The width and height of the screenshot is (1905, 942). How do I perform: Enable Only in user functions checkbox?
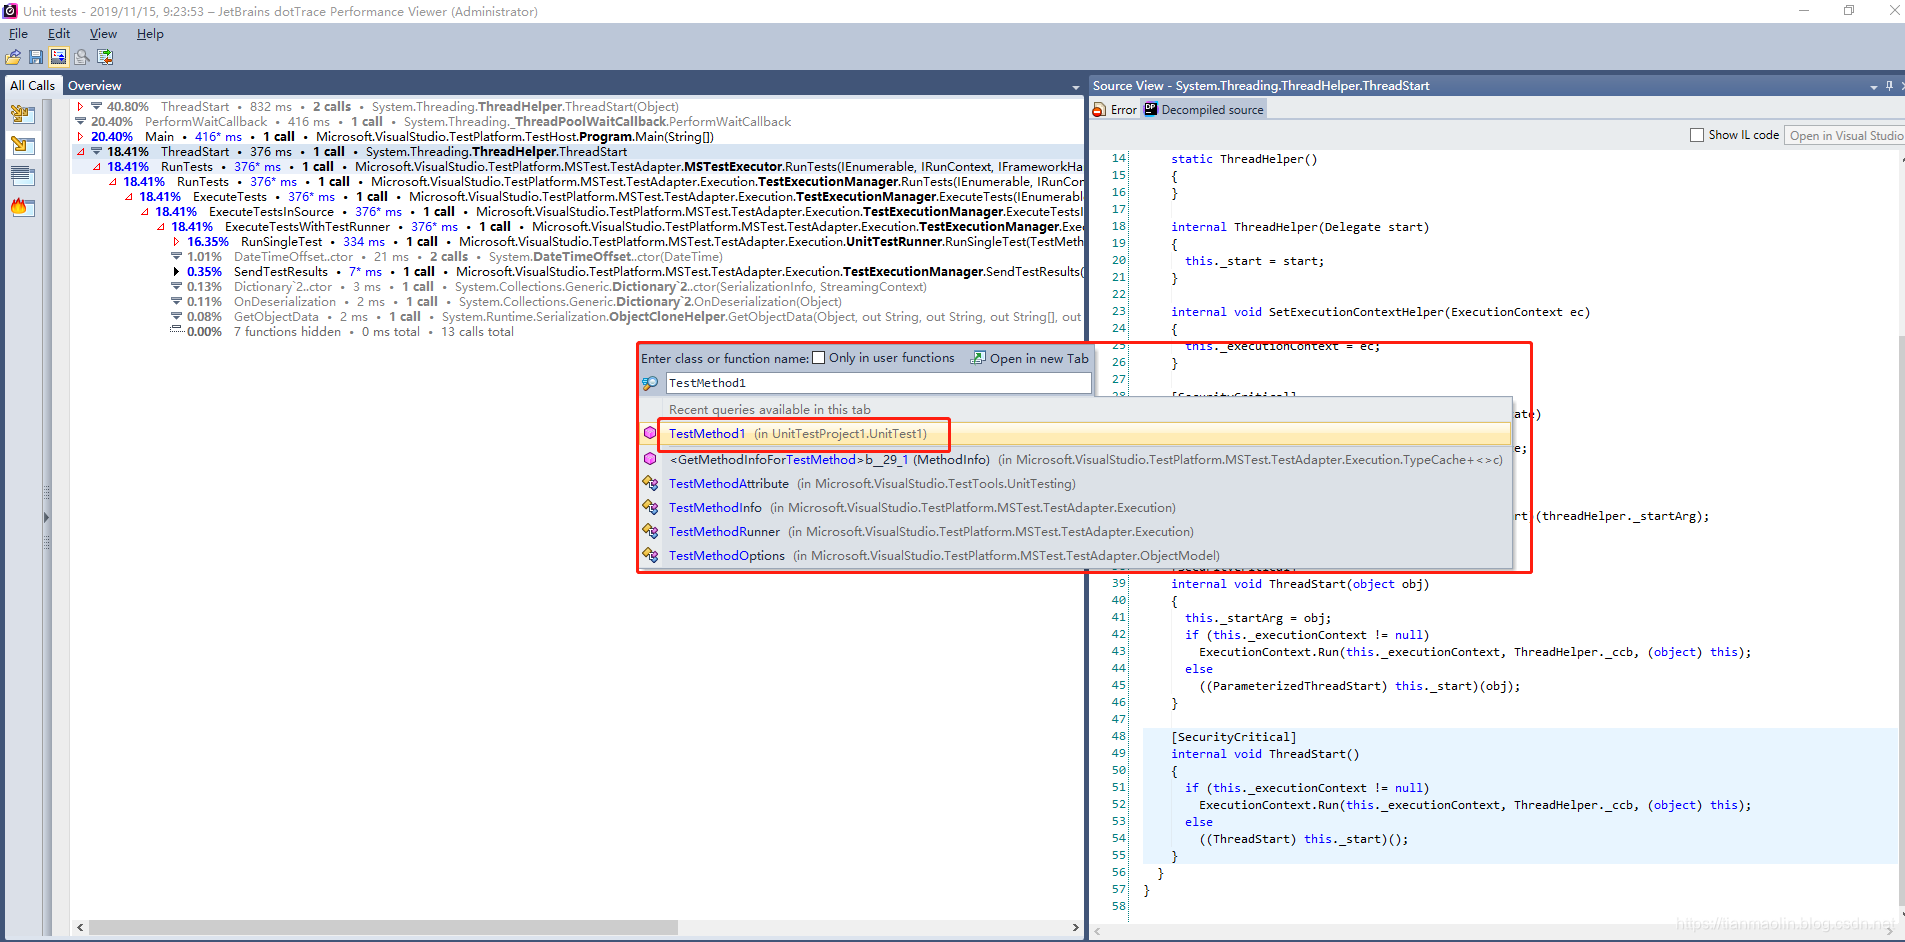(x=819, y=358)
